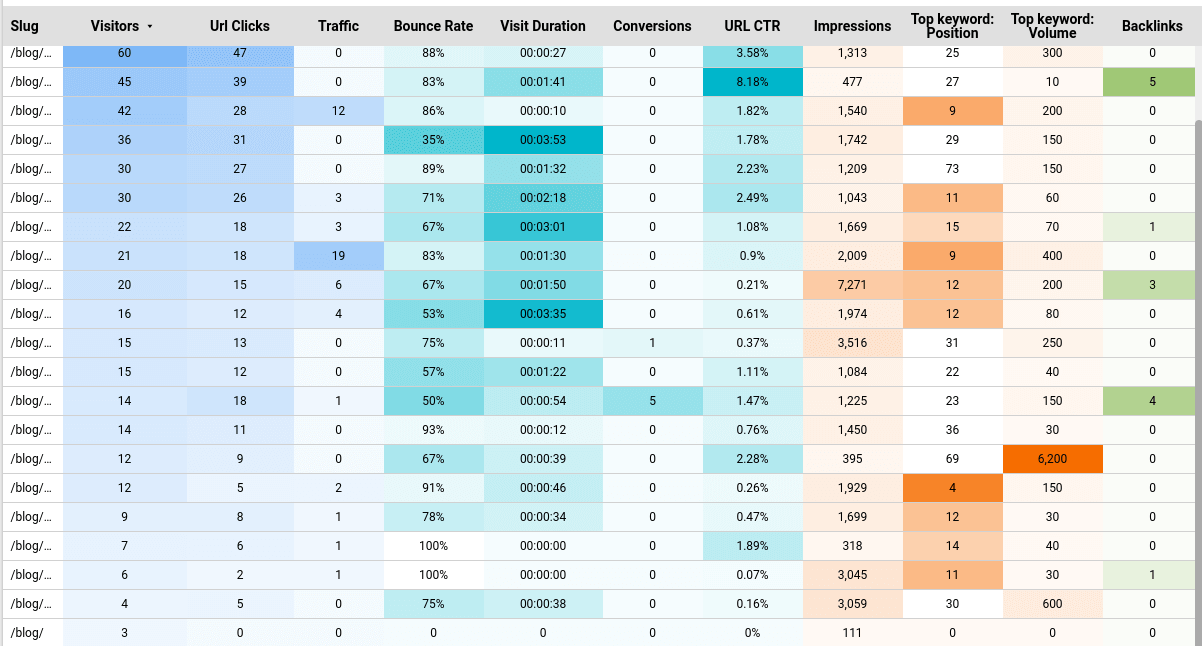This screenshot has height=646, width=1202.
Task: Click the orange position cell showing 4
Action: (x=952, y=488)
